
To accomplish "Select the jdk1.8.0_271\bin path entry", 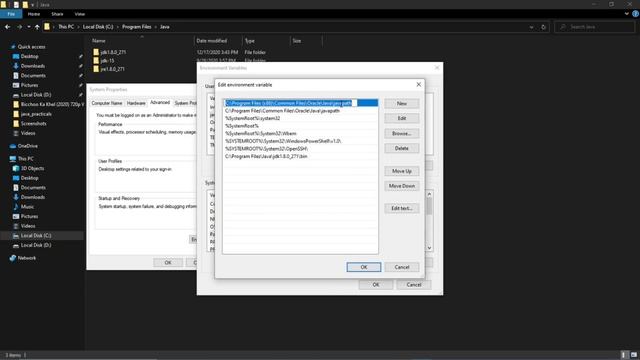I will (300, 156).
